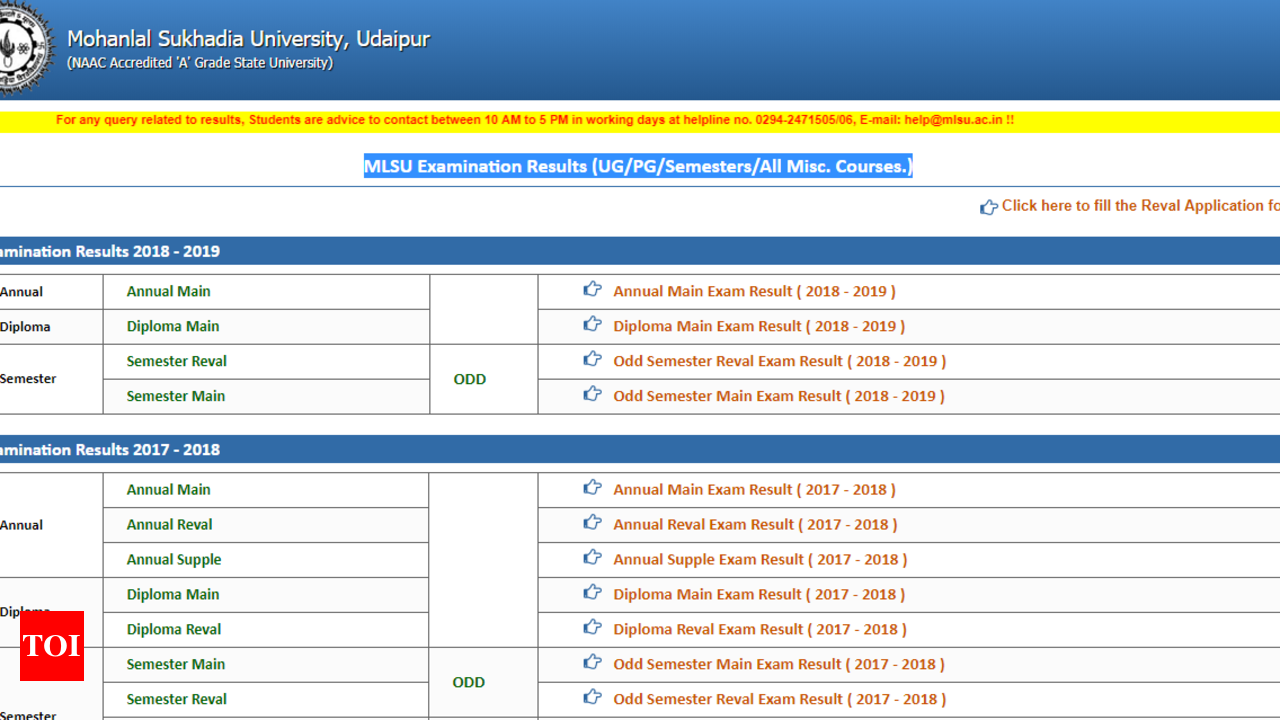Click the yellow helpline notice banner
The image size is (1280, 720).
(640, 120)
